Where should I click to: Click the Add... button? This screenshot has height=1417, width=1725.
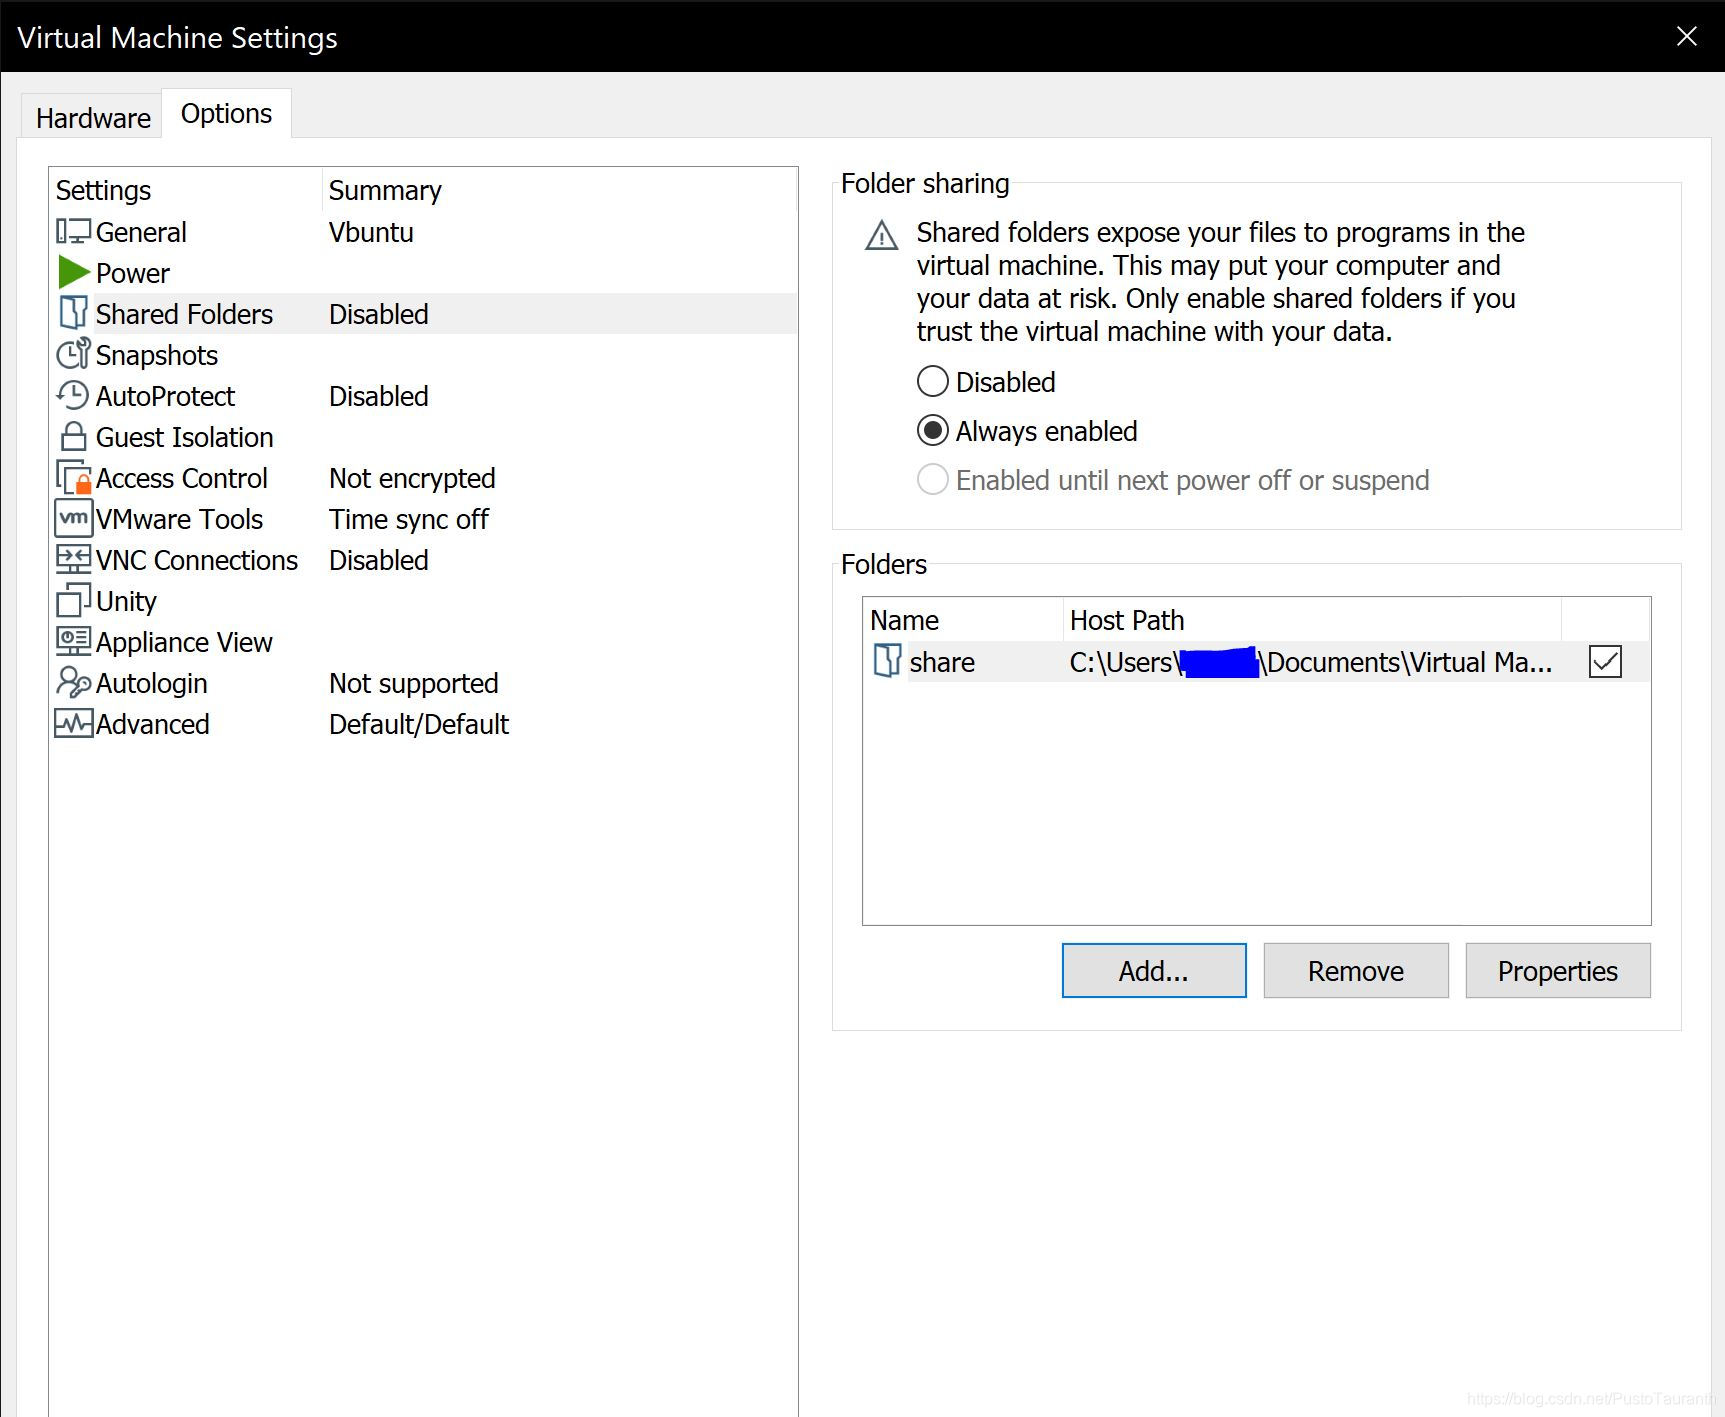(x=1154, y=970)
